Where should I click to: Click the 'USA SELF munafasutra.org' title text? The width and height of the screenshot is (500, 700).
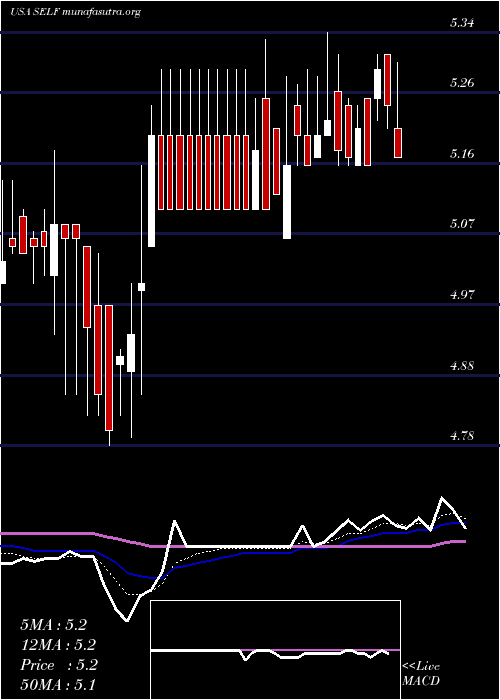pyautogui.click(x=75, y=12)
